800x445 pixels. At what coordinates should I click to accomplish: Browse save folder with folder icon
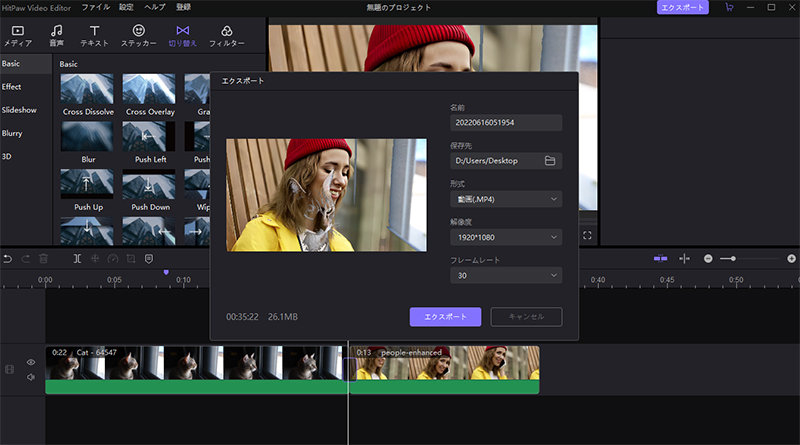tap(549, 160)
